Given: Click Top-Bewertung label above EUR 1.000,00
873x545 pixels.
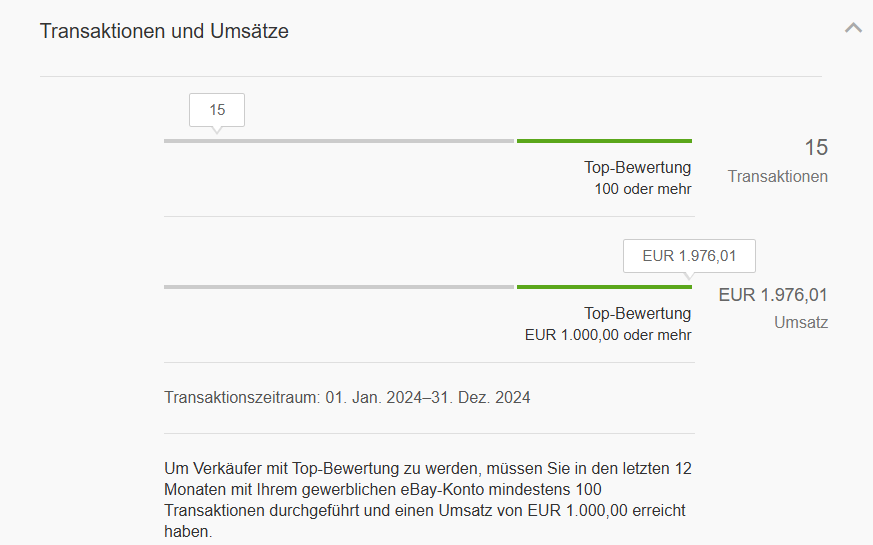Looking at the screenshot, I should click(x=637, y=313).
